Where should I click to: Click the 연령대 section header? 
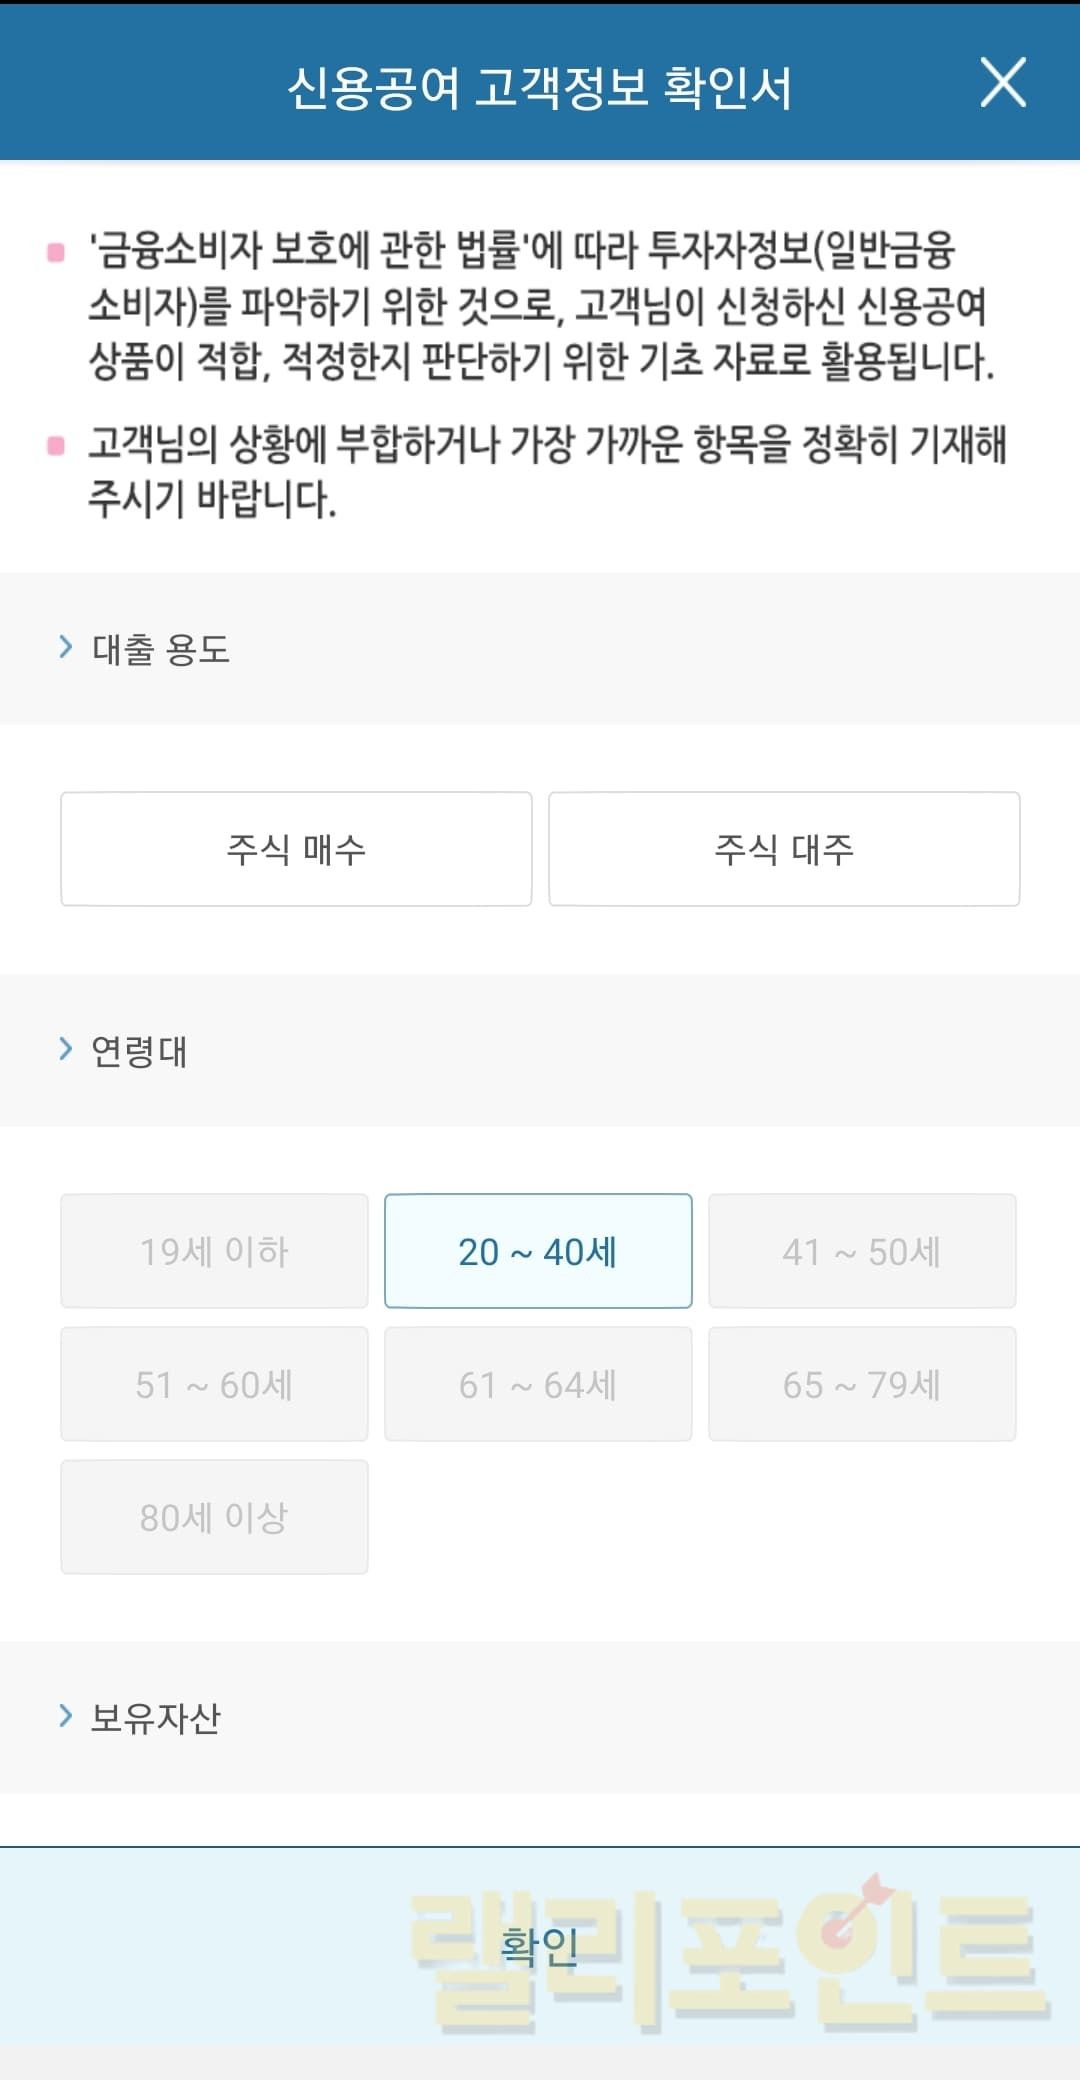pyautogui.click(x=139, y=1051)
